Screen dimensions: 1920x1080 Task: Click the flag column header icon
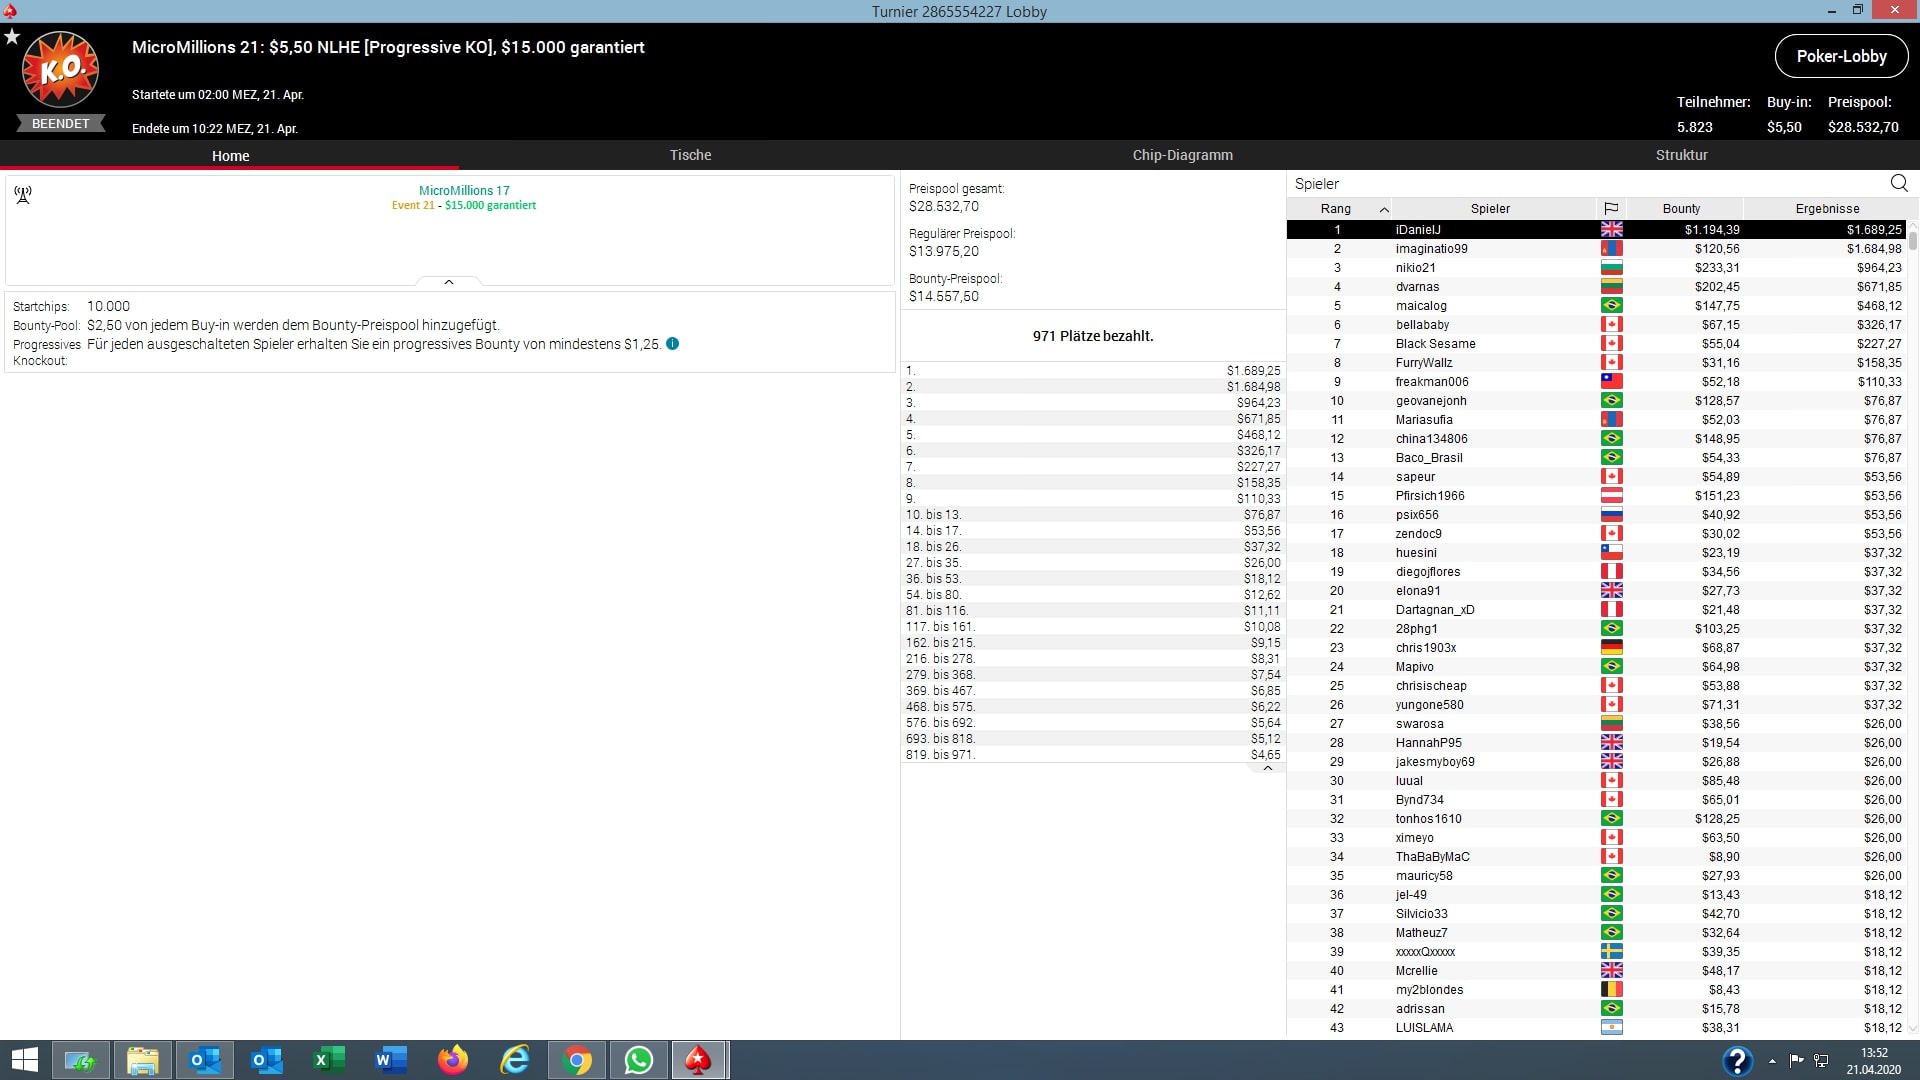[x=1611, y=209]
